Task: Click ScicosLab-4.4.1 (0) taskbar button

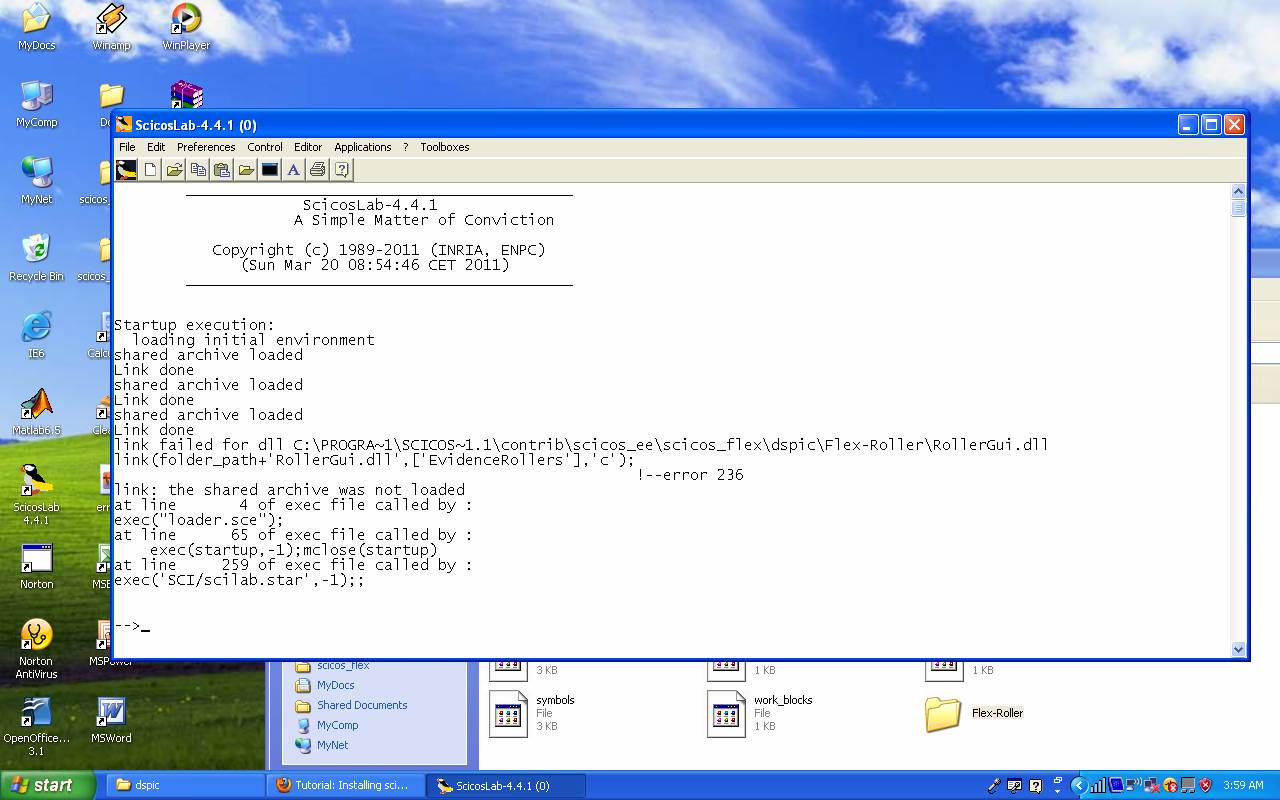Action: click(505, 785)
